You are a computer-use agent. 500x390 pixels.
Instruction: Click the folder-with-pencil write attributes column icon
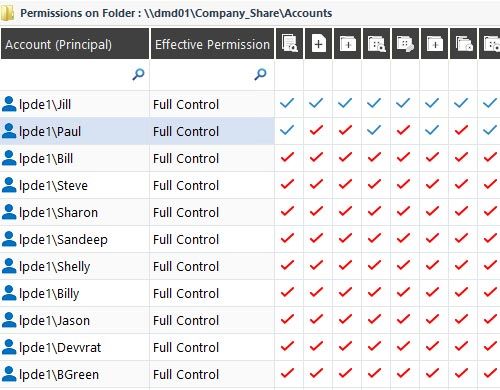pyautogui.click(x=405, y=44)
